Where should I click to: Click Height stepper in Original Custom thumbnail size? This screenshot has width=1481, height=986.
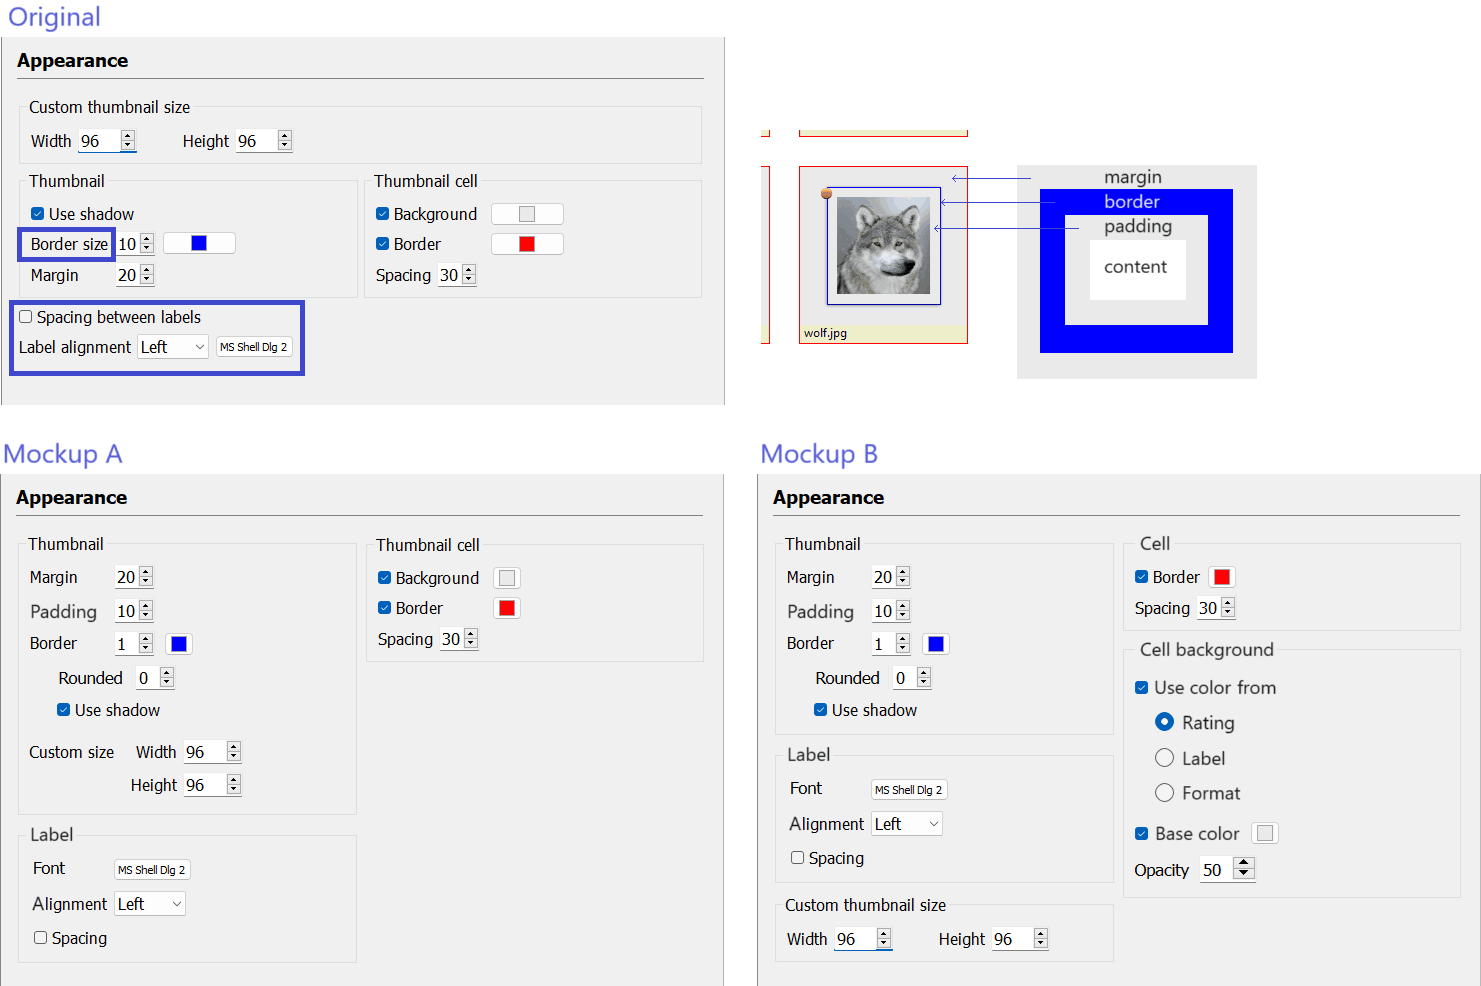tap(285, 141)
